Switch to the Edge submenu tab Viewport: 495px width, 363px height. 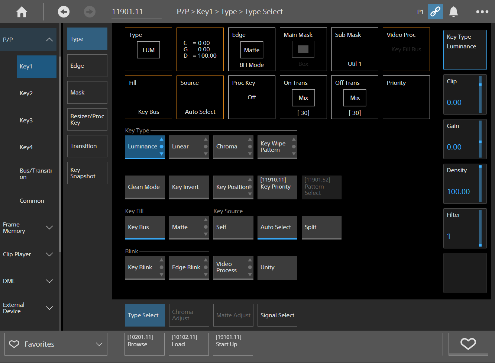tap(87, 66)
